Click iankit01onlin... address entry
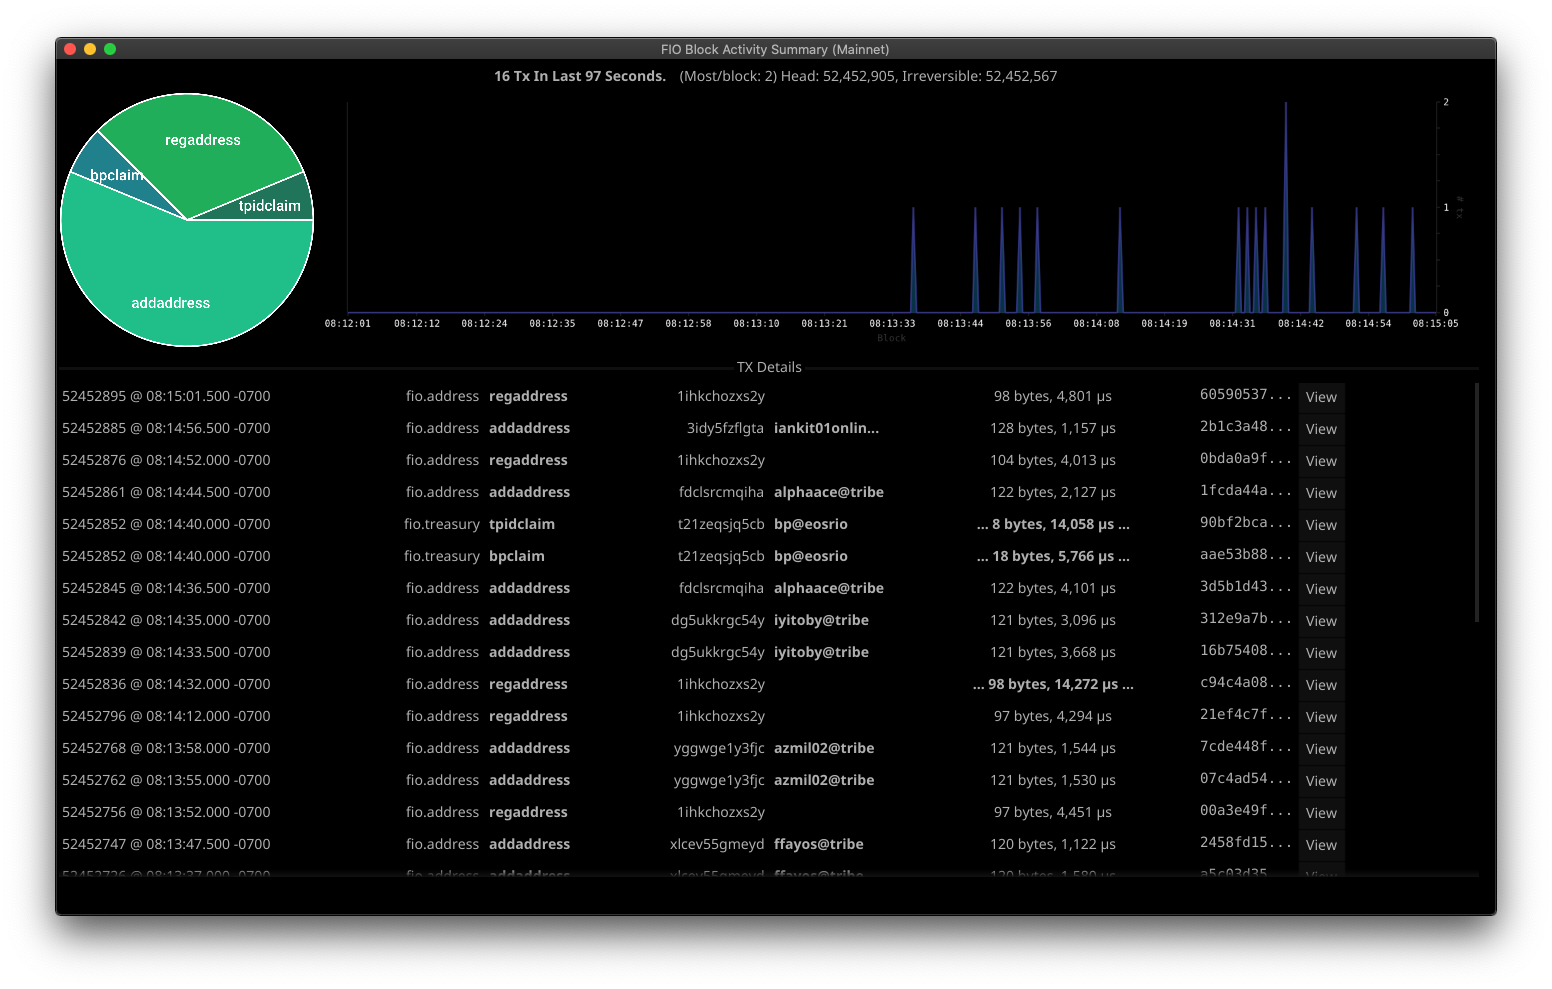The width and height of the screenshot is (1552, 989). pos(826,429)
